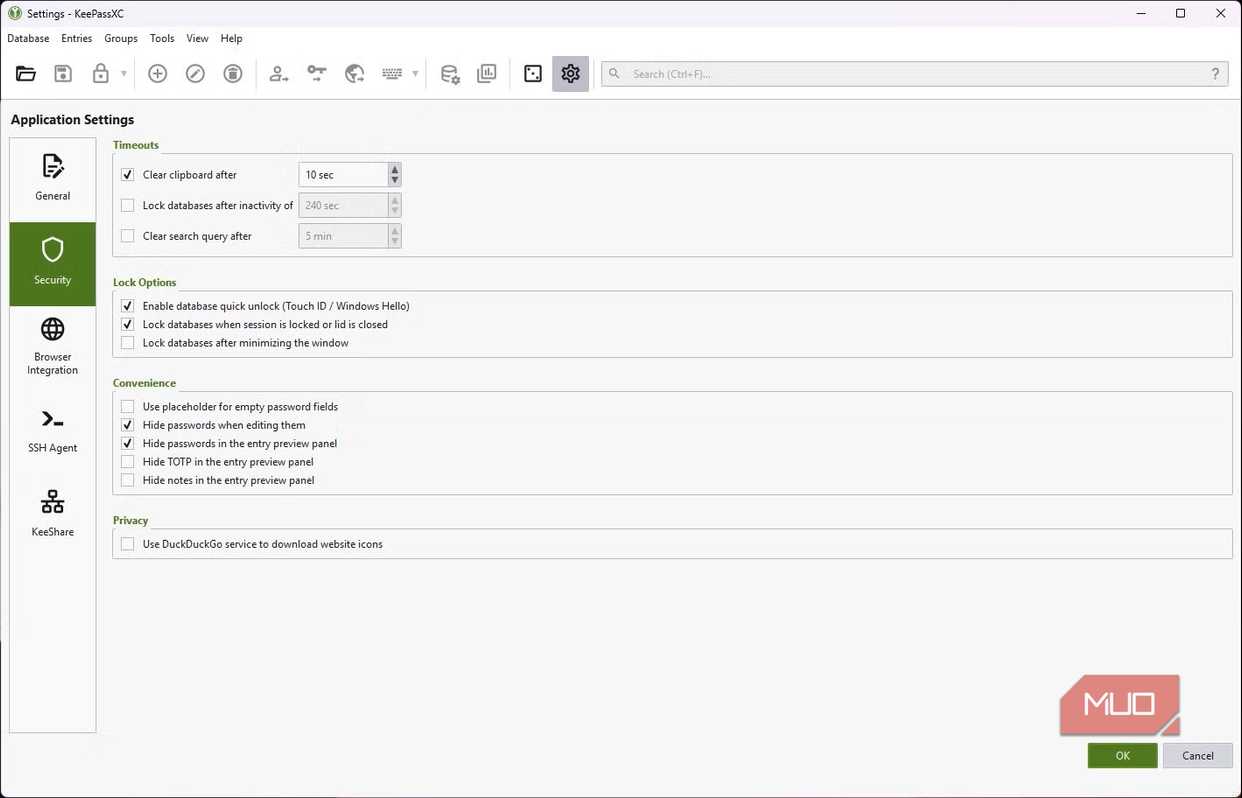The height and width of the screenshot is (798, 1242).
Task: Select the Browser Integration category
Action: coord(53,346)
